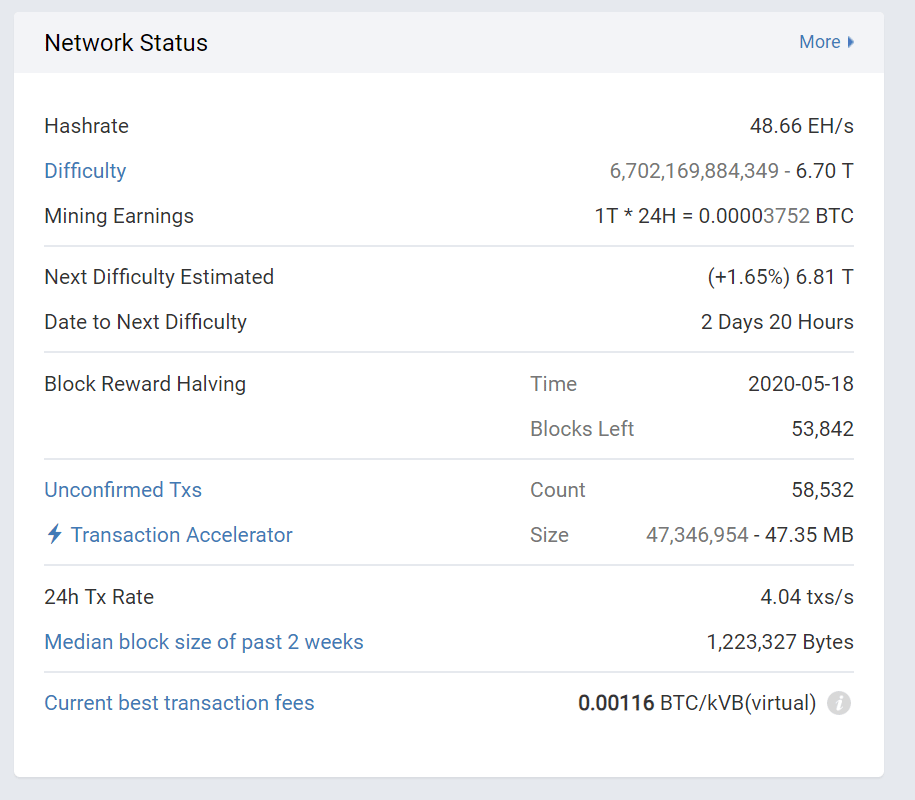Select the size value 47,346,954 - 47.35 MB
The width and height of the screenshot is (915, 800).
750,535
